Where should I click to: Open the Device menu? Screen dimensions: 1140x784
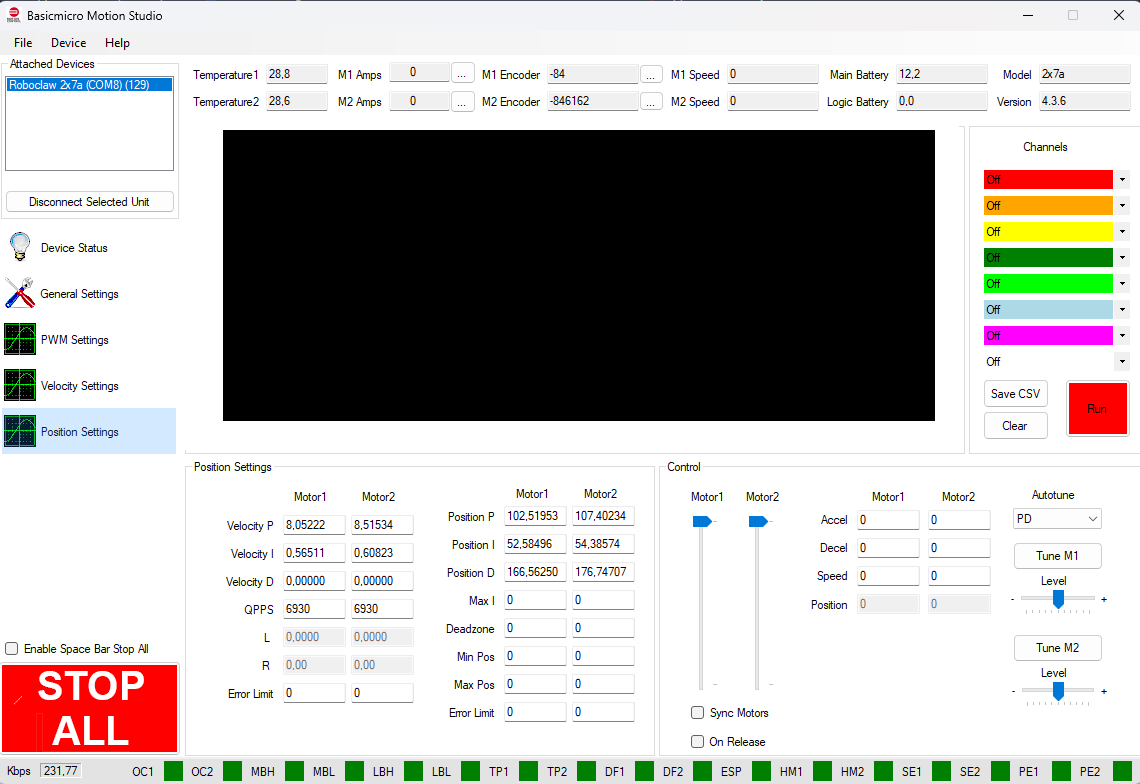point(68,43)
